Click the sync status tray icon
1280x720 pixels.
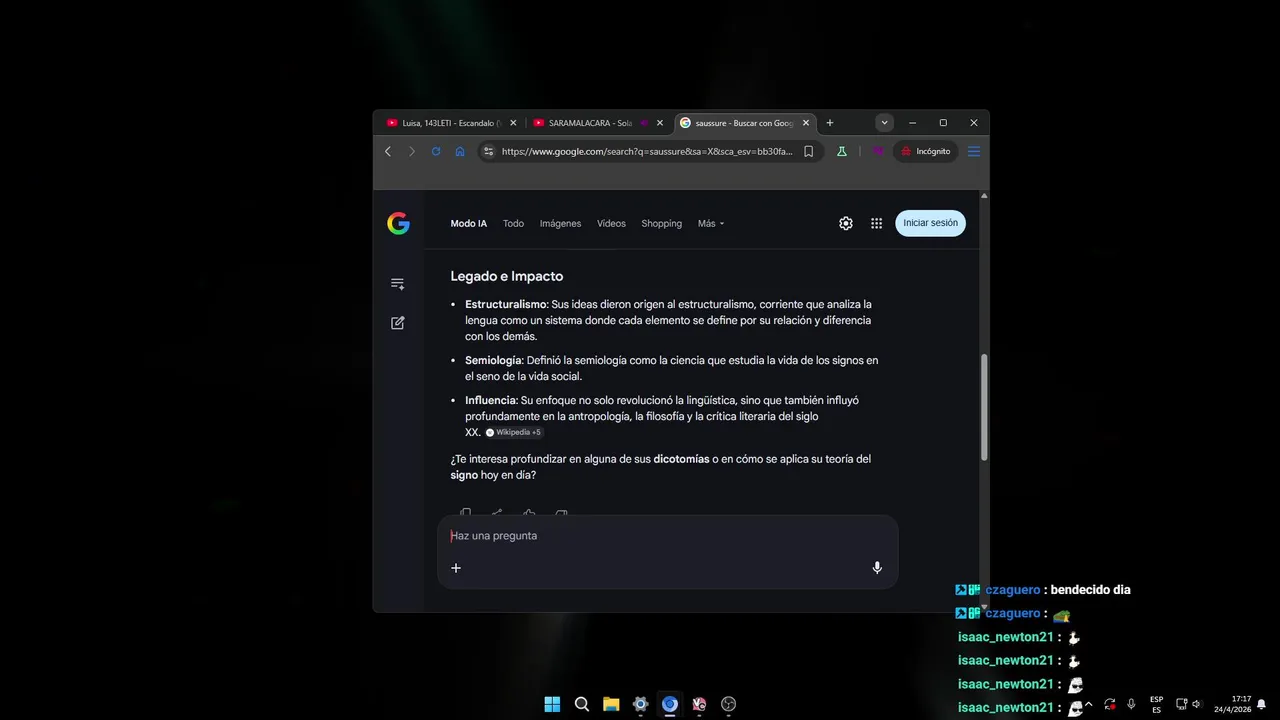[x=1109, y=704]
